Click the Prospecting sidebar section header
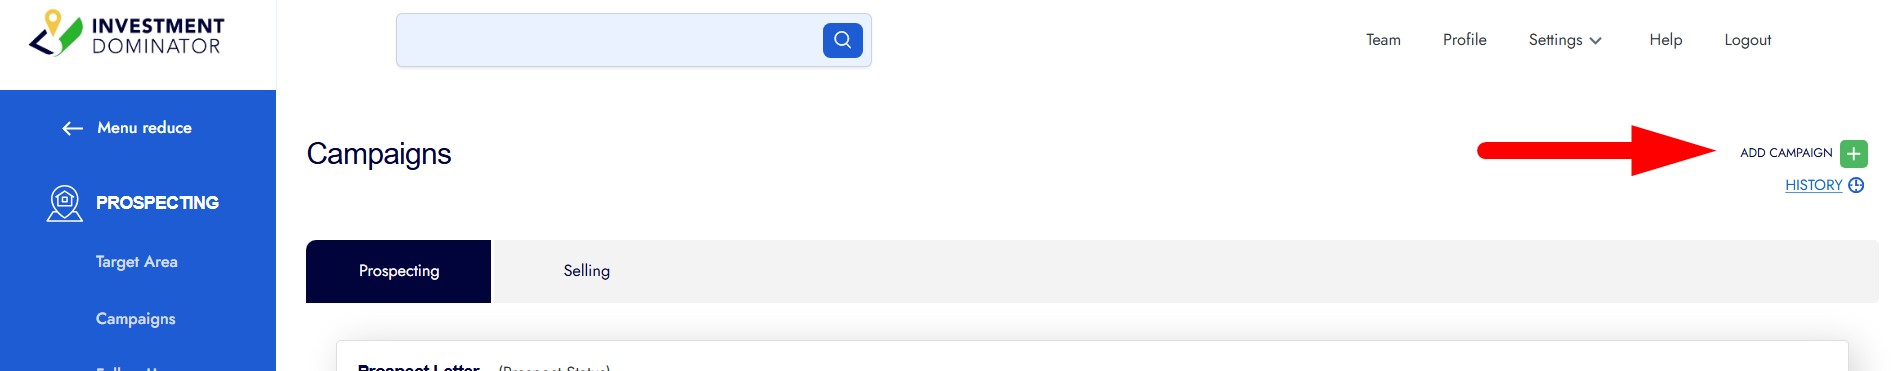This screenshot has height=371, width=1899. point(157,203)
